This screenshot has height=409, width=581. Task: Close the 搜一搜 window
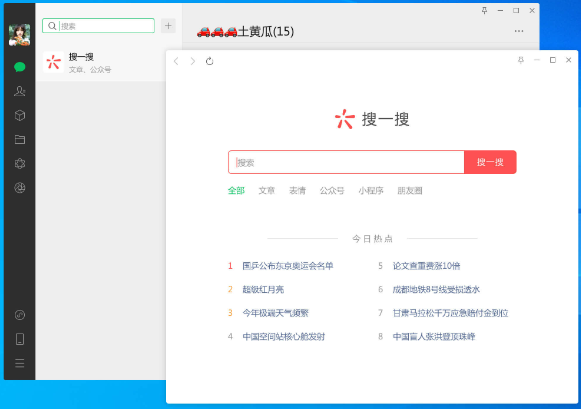pos(568,60)
